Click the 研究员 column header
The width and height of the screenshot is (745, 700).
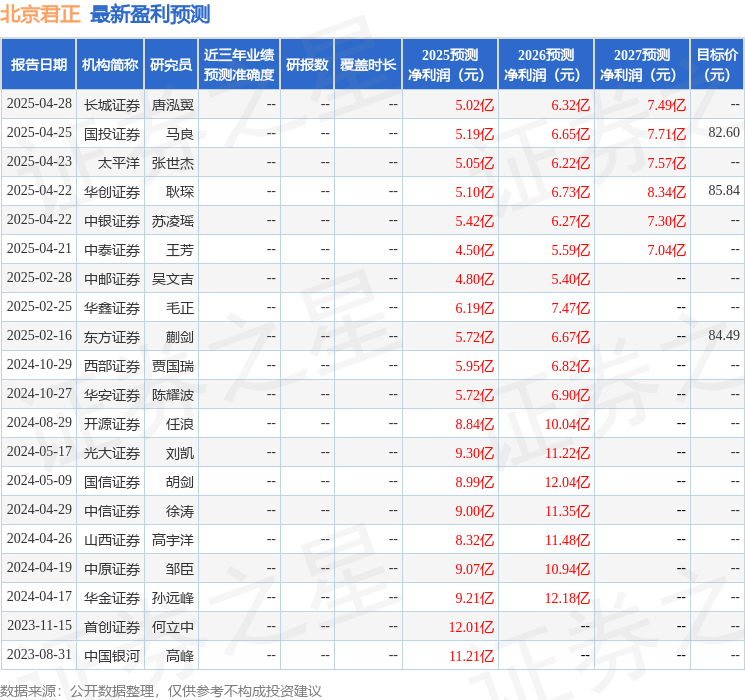171,65
